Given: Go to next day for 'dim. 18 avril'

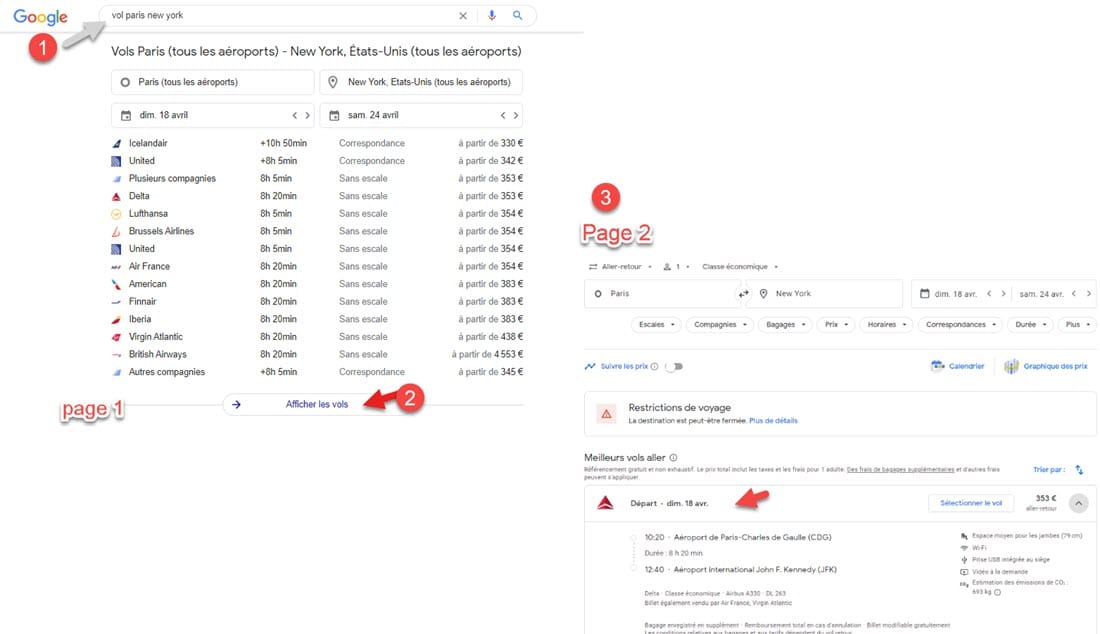Looking at the screenshot, I should pos(307,116).
